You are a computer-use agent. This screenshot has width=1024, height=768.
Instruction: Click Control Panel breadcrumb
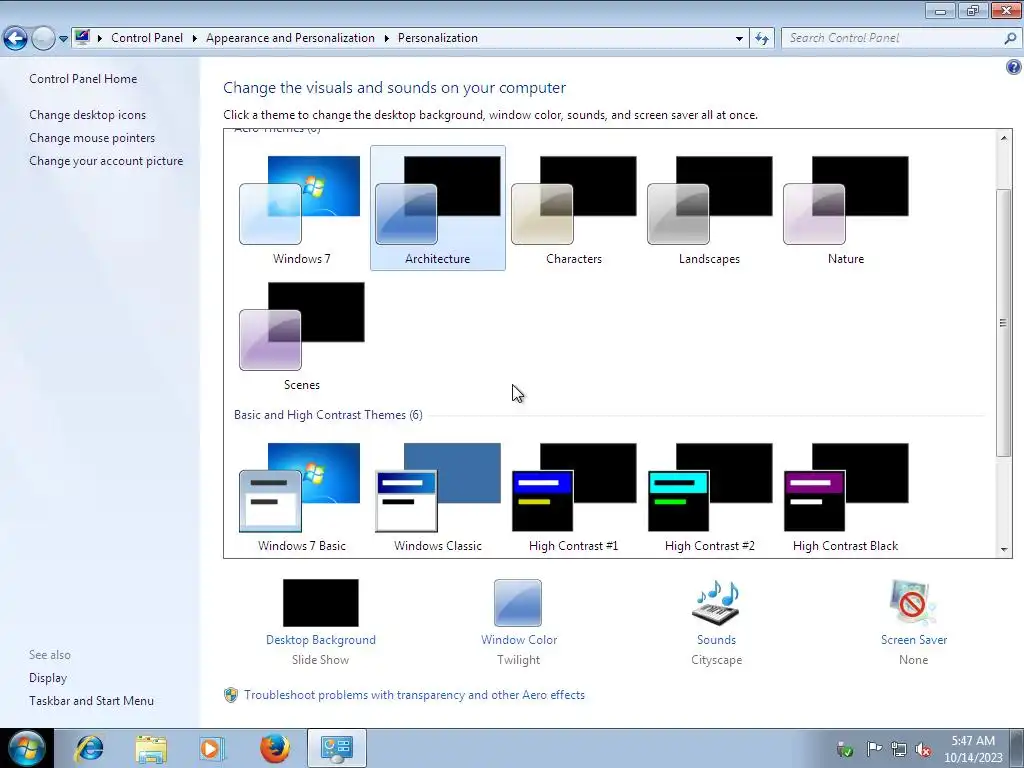coord(147,38)
